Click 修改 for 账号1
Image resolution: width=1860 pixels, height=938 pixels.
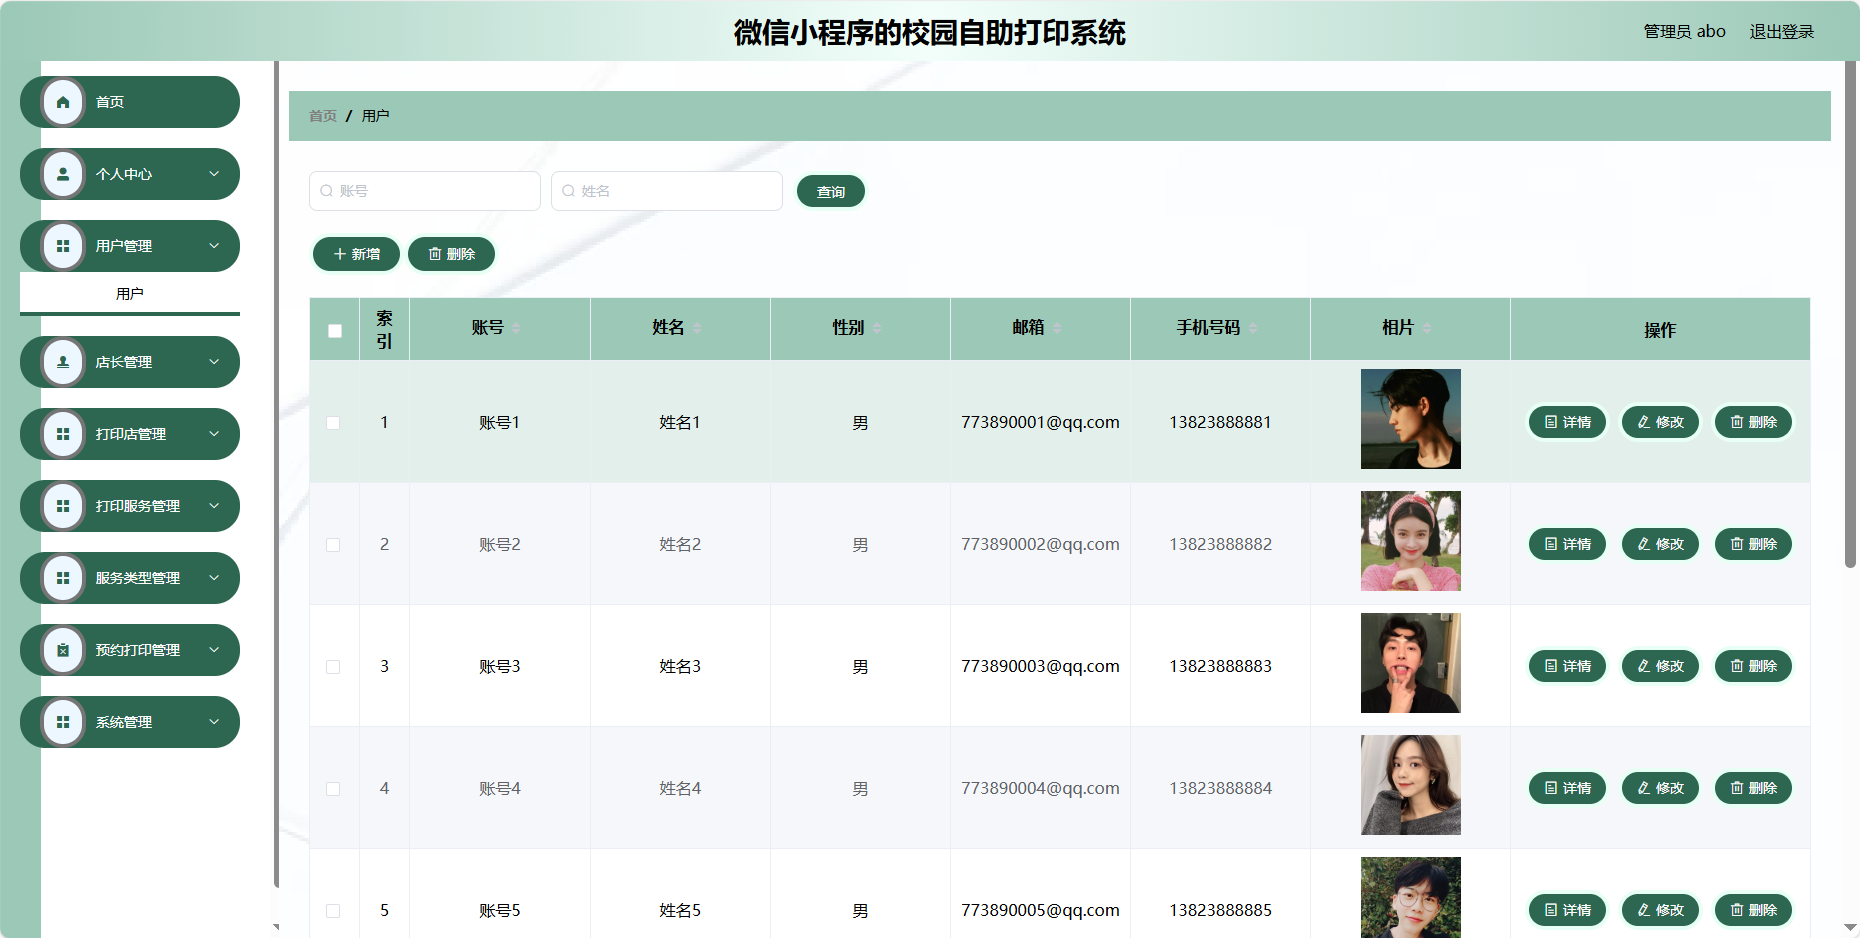pos(1660,422)
